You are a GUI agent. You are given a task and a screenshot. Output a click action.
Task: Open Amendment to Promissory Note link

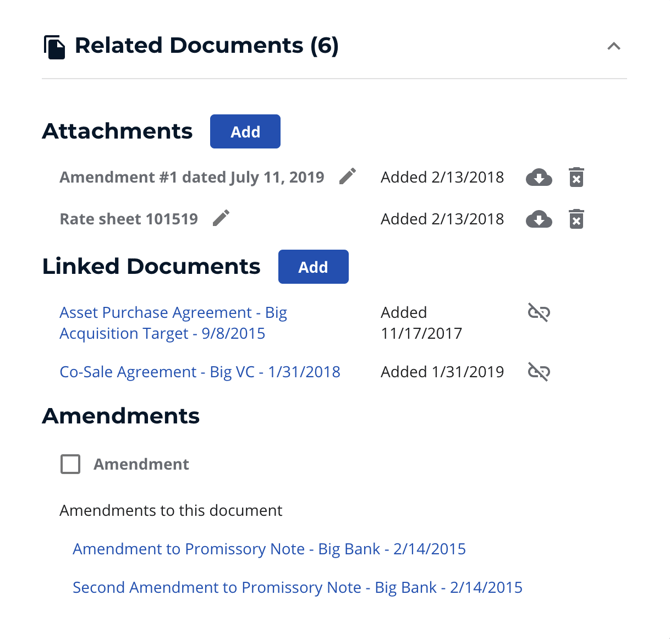pos(269,549)
